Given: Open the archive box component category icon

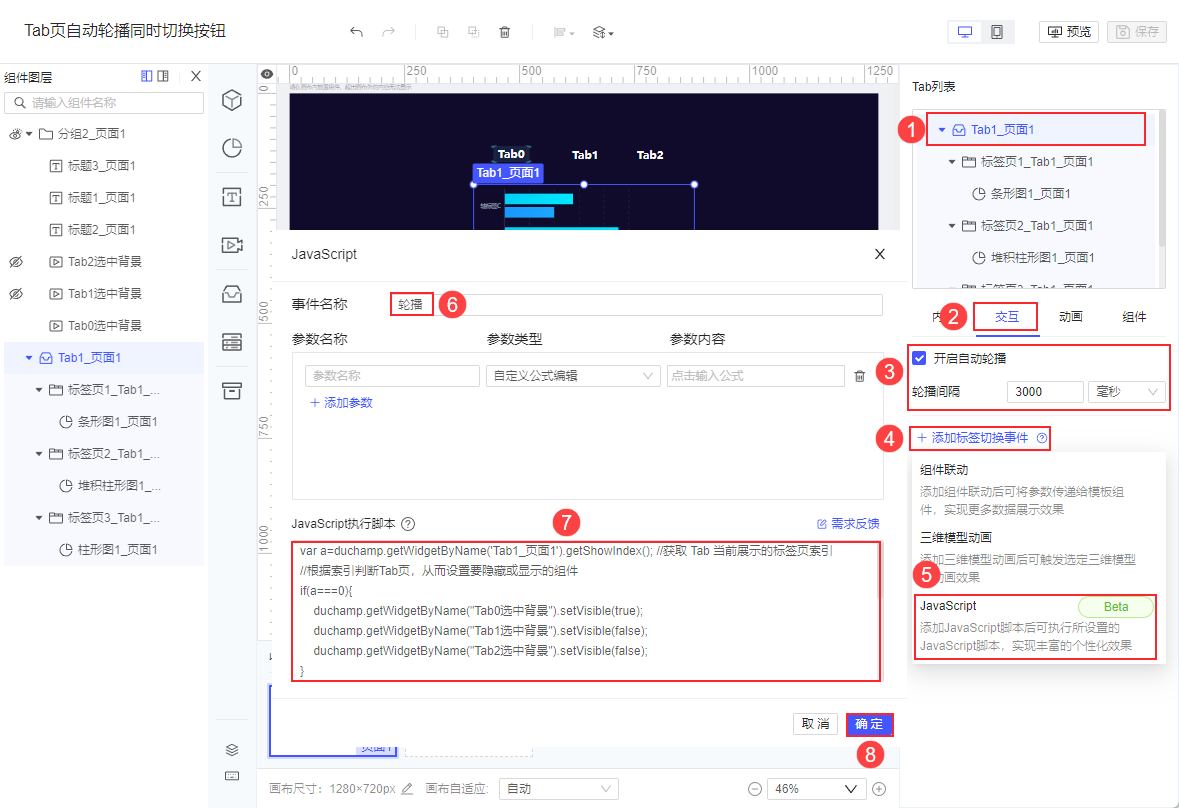Looking at the screenshot, I should 232,391.
